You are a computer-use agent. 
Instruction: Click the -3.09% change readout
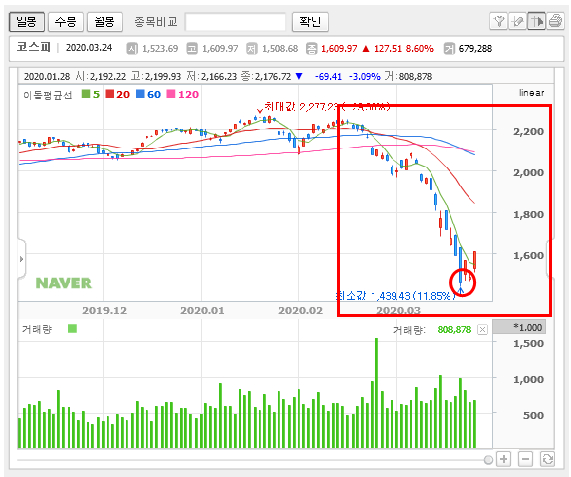click(365, 76)
